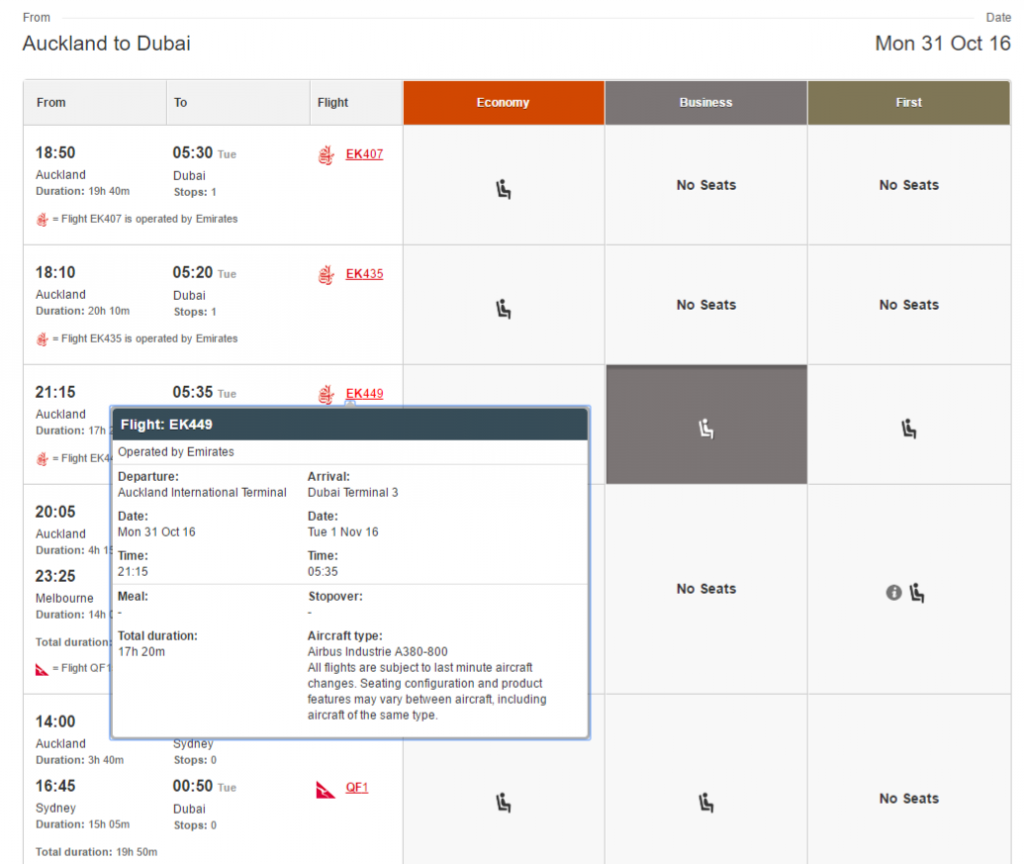Click No Seats in Business for EK407
The image size is (1024, 864).
click(x=706, y=185)
